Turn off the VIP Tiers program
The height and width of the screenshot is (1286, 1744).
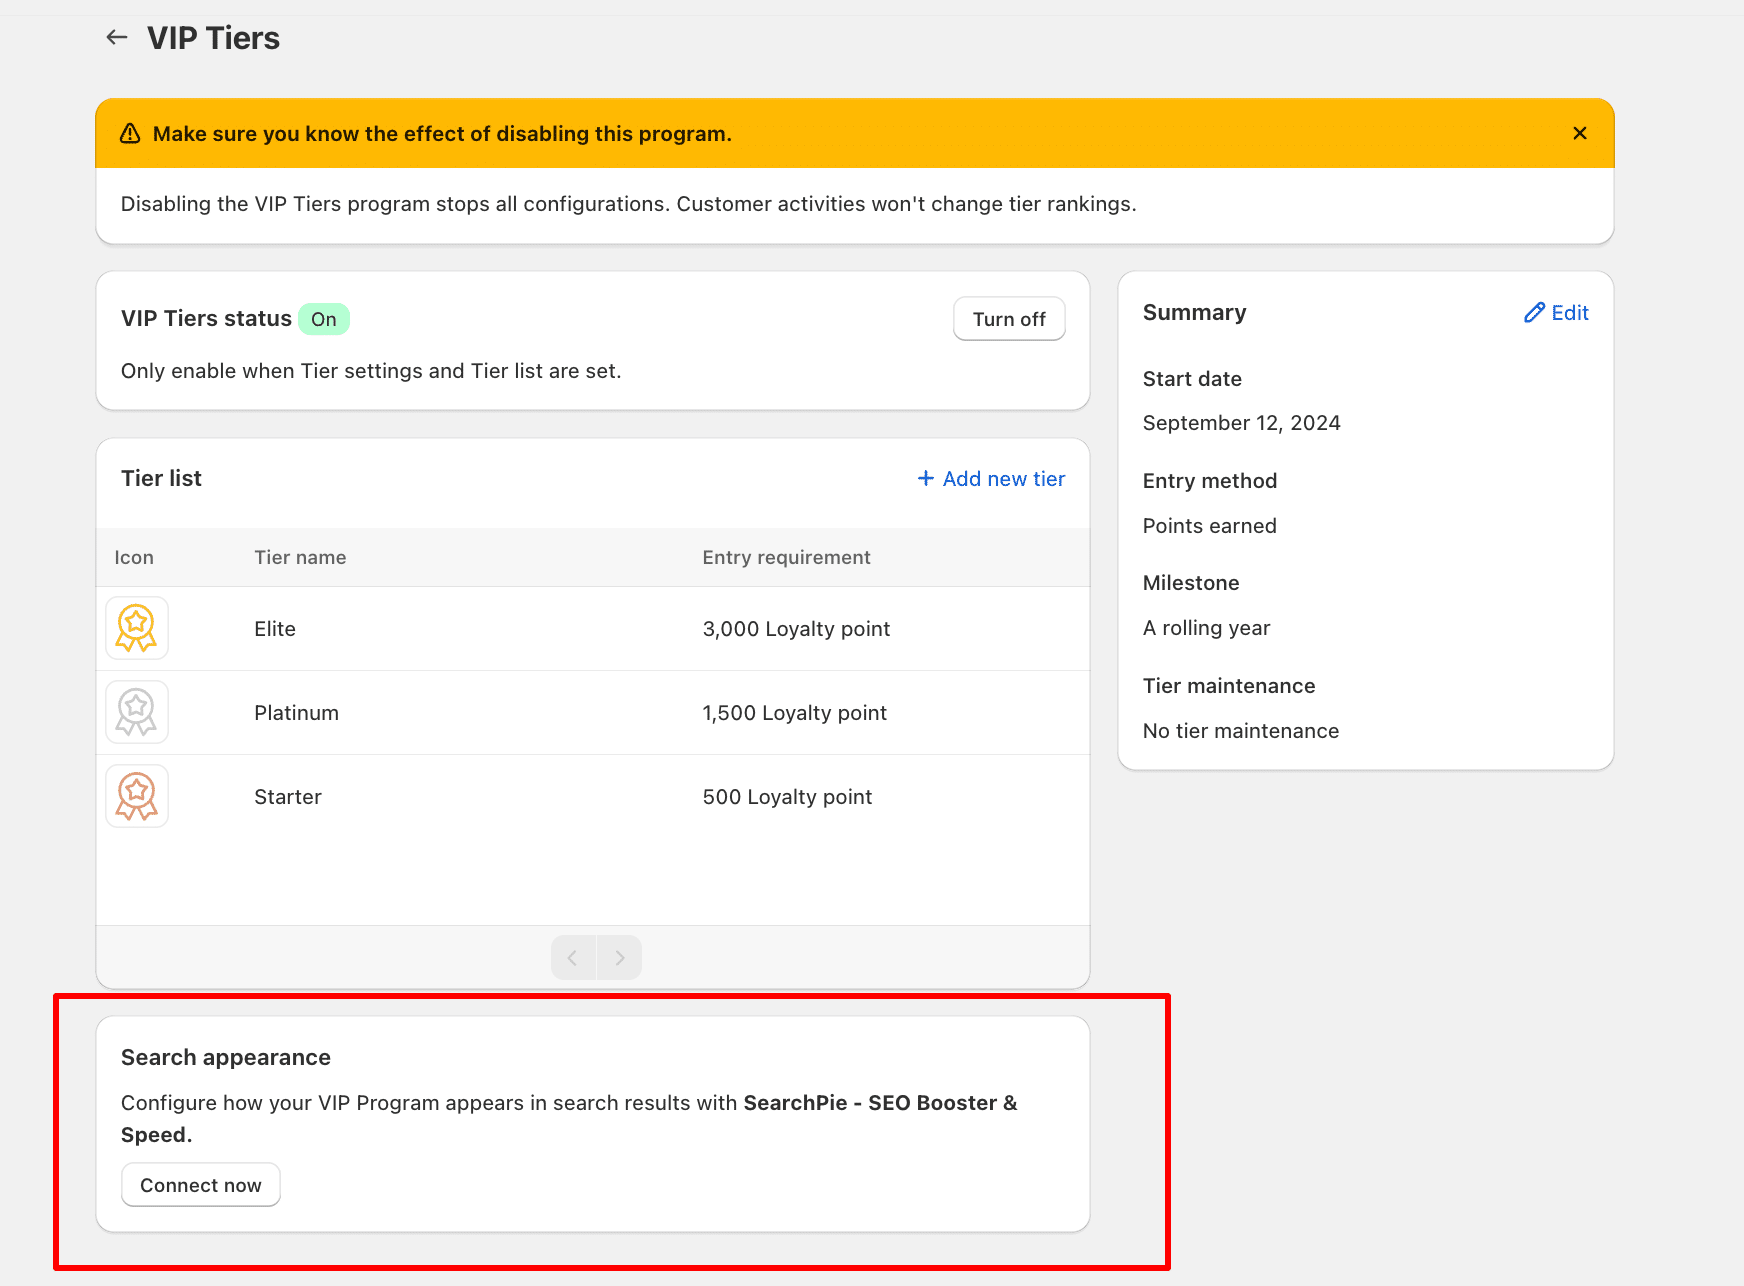1008,319
